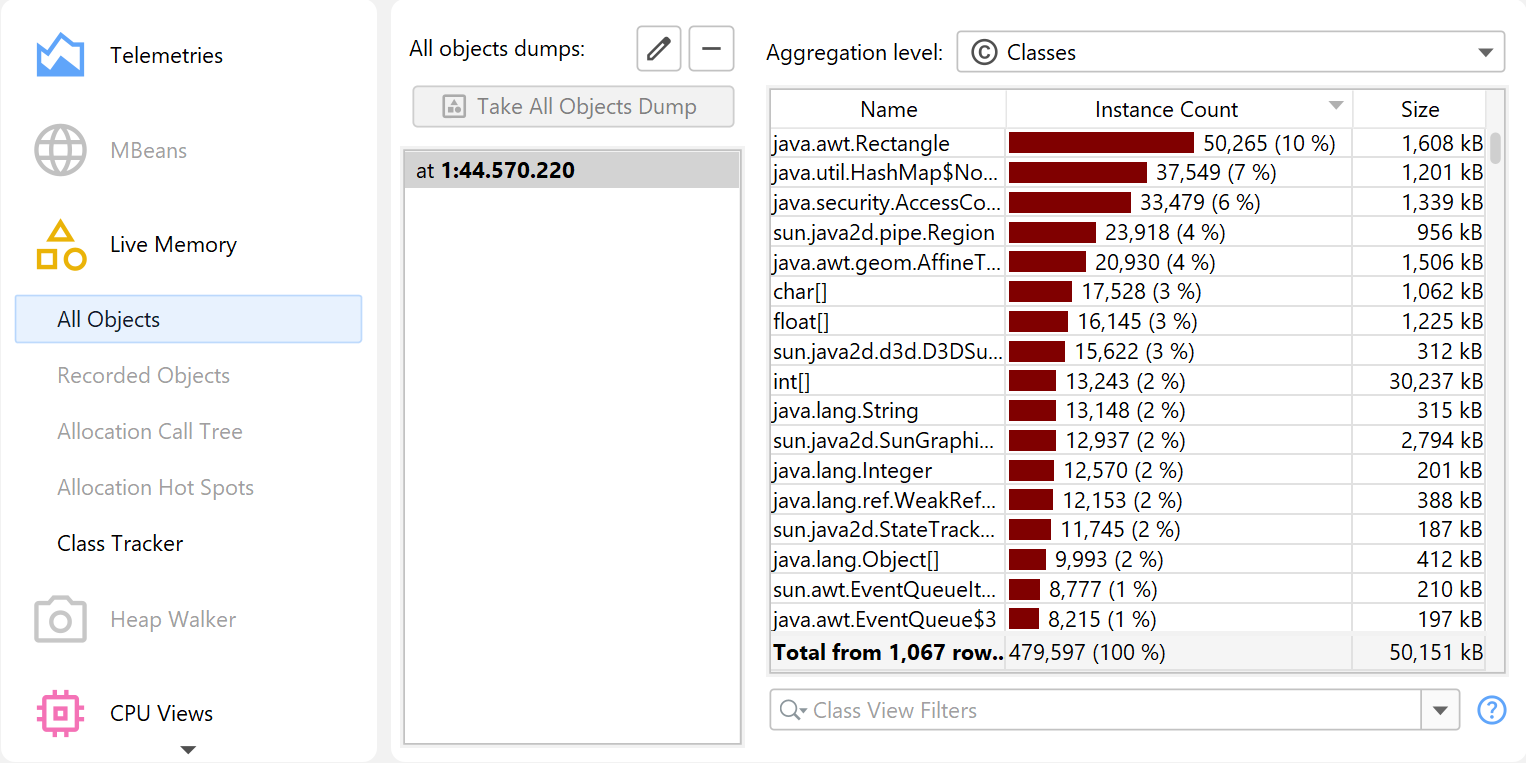
Task: Select the int[] row
Action: (x=1128, y=381)
